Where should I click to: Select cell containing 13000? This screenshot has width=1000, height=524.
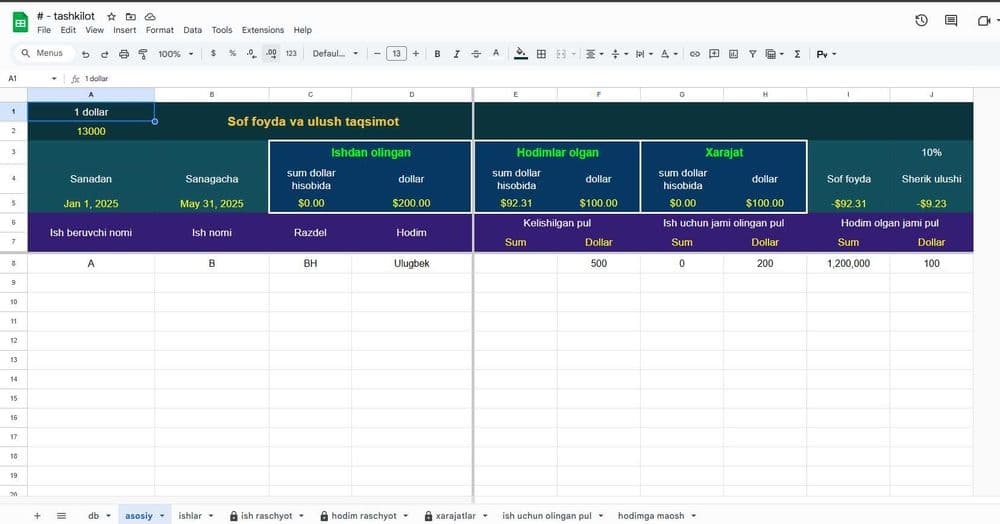point(91,131)
